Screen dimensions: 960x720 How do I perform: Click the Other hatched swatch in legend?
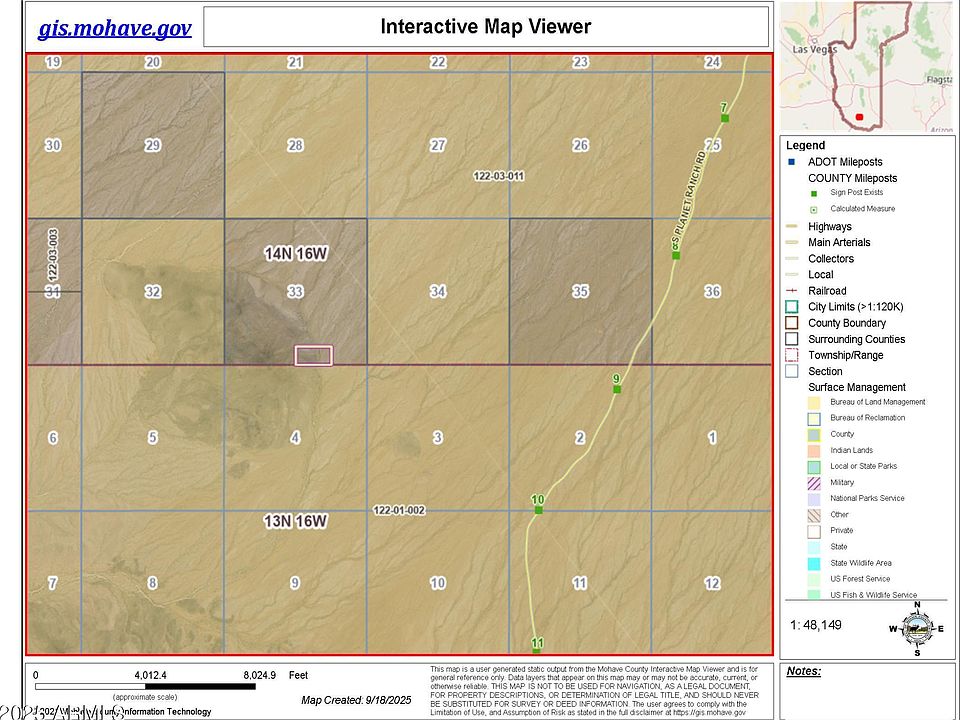[814, 515]
